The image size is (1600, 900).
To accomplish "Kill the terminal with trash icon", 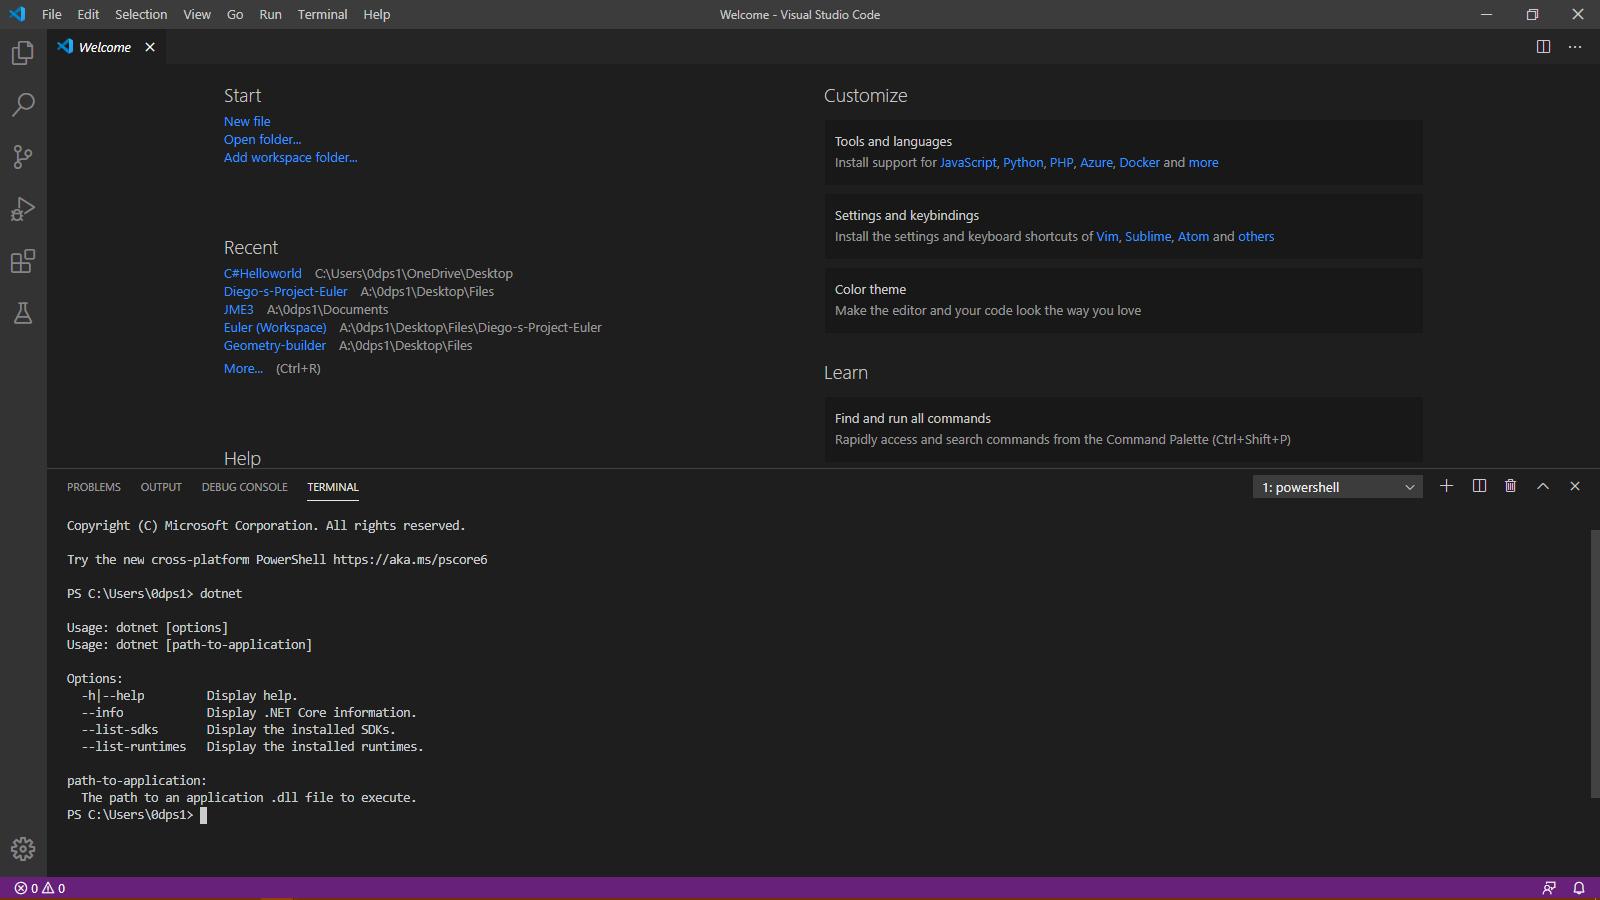I will click(1511, 486).
